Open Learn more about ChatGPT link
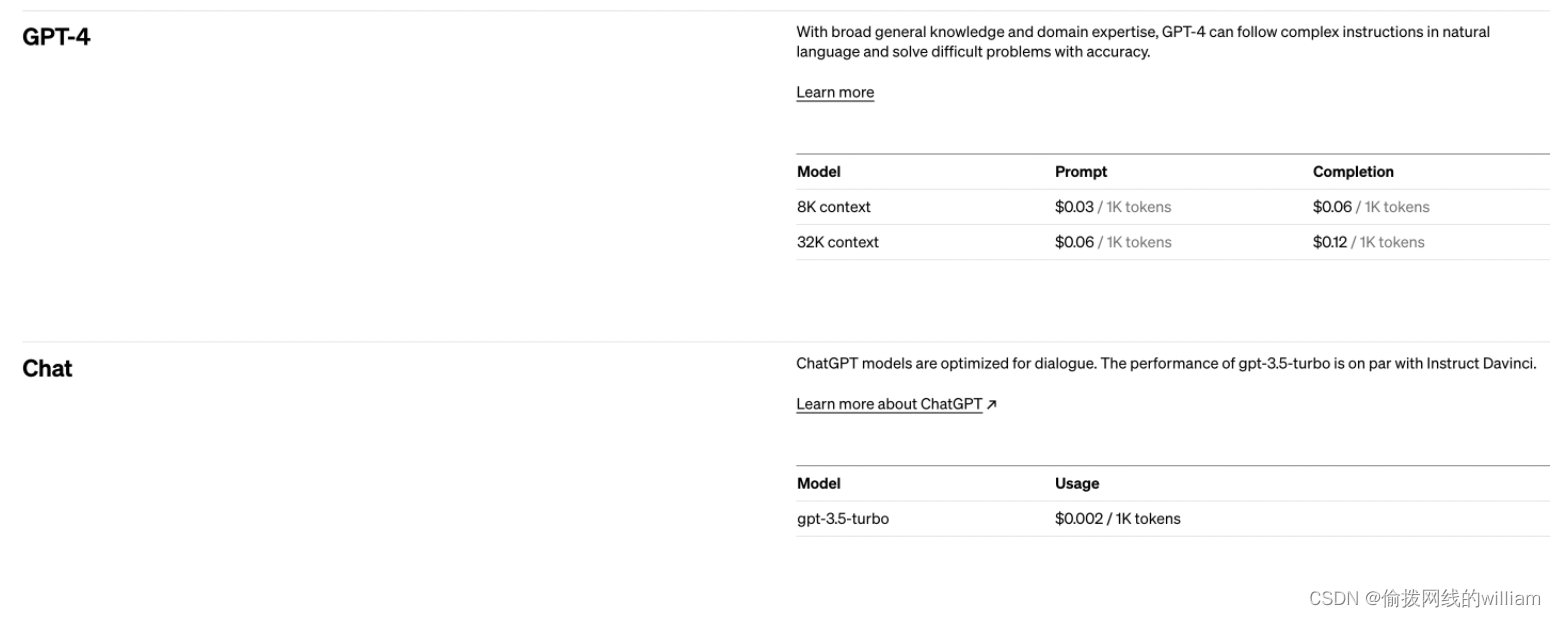The image size is (1556, 617). pos(889,404)
